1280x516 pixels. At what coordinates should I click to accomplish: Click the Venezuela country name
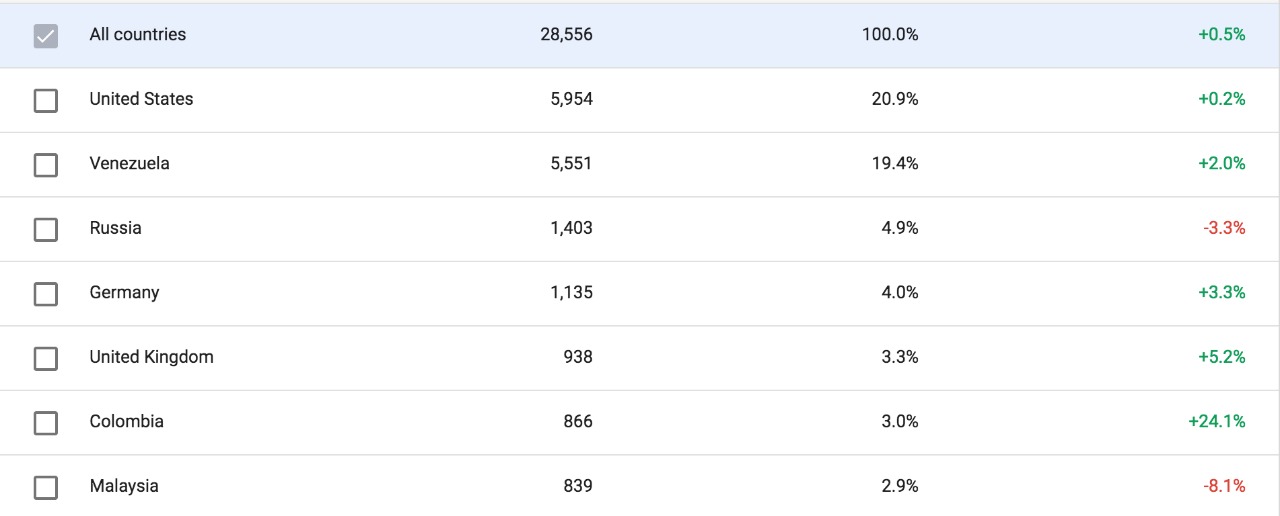tap(129, 163)
